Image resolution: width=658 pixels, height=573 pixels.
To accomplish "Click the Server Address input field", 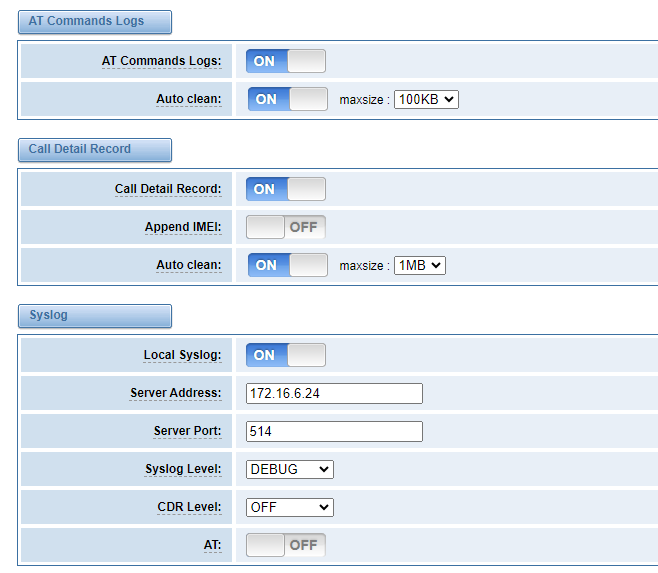I will point(334,393).
